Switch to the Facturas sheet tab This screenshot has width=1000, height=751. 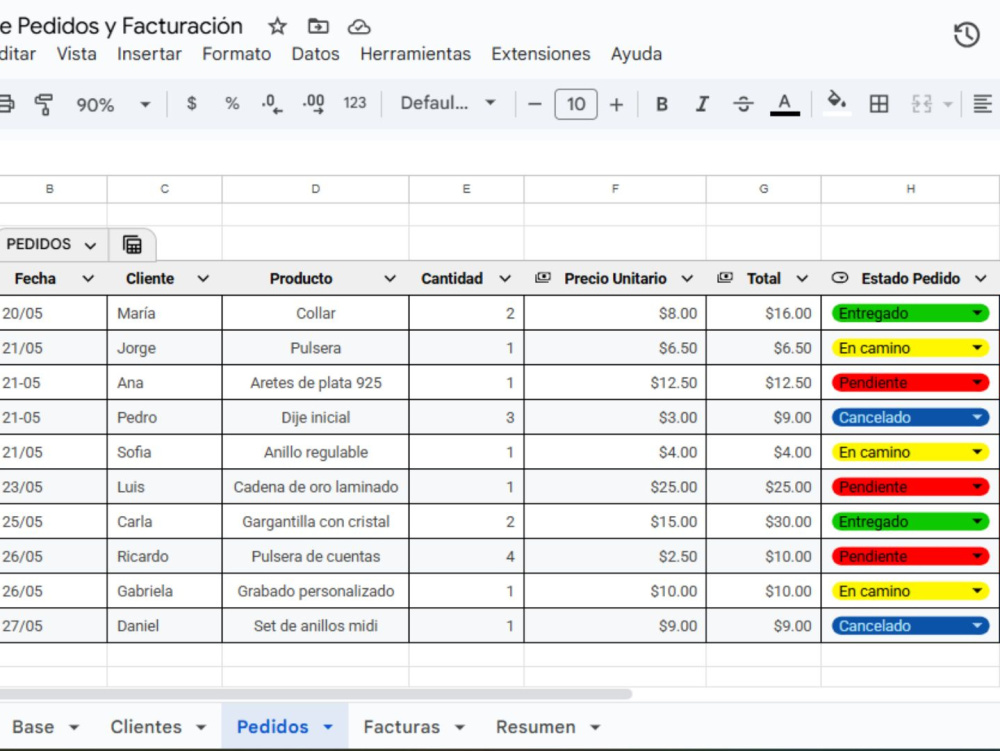tap(414, 727)
